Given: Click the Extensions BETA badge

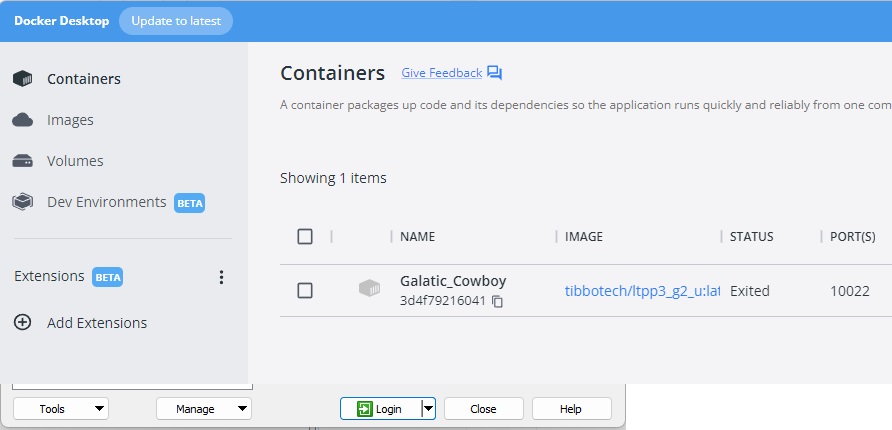Looking at the screenshot, I should (x=108, y=277).
